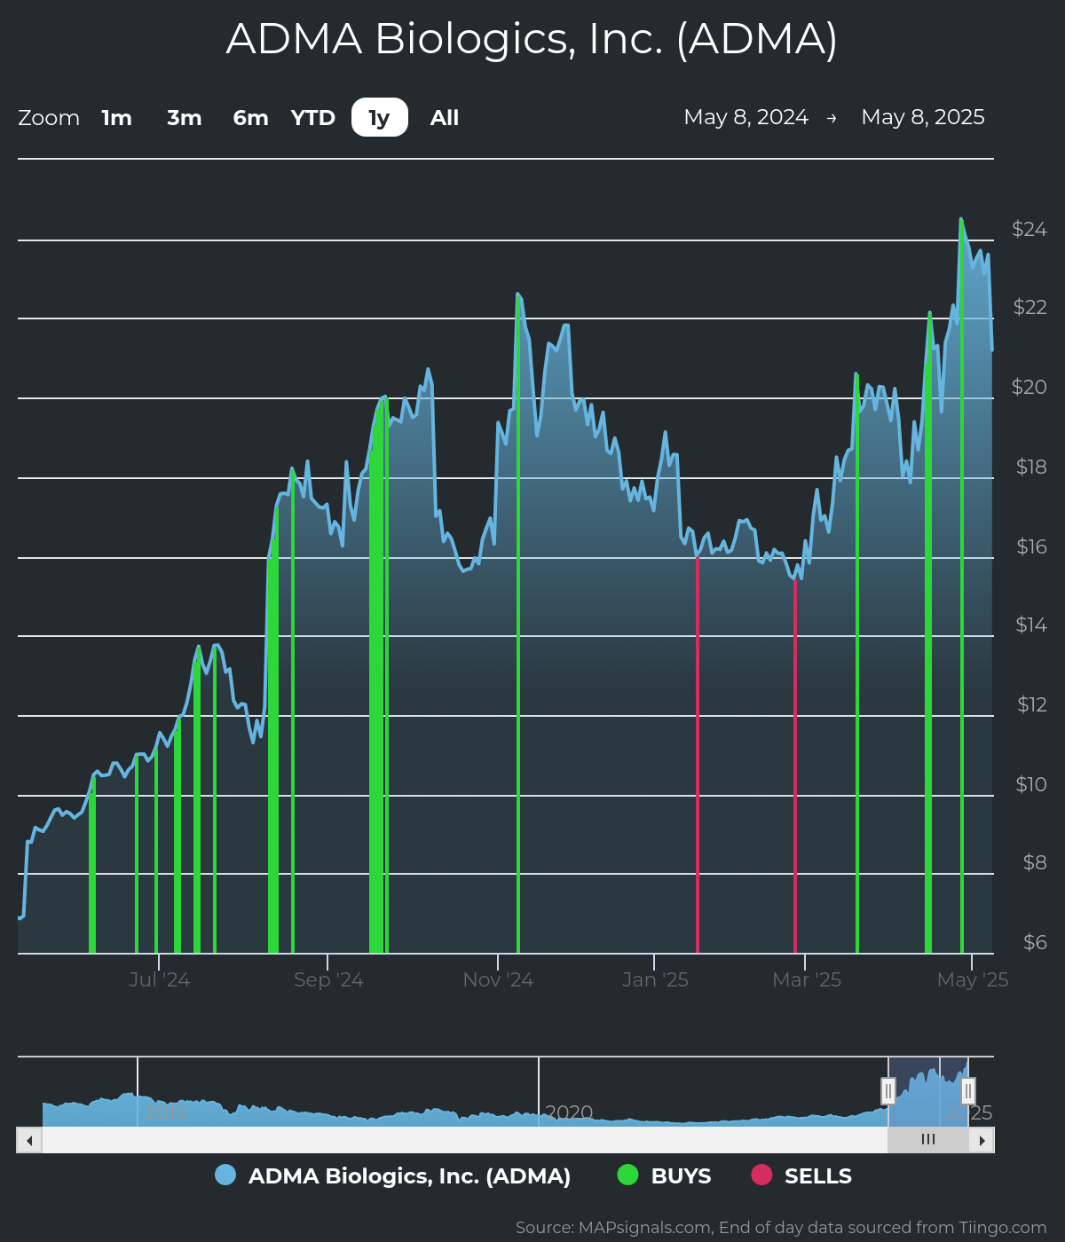Viewport: 1065px width, 1242px height.
Task: Click the Jan '25 axis label
Action: pyautogui.click(x=655, y=980)
